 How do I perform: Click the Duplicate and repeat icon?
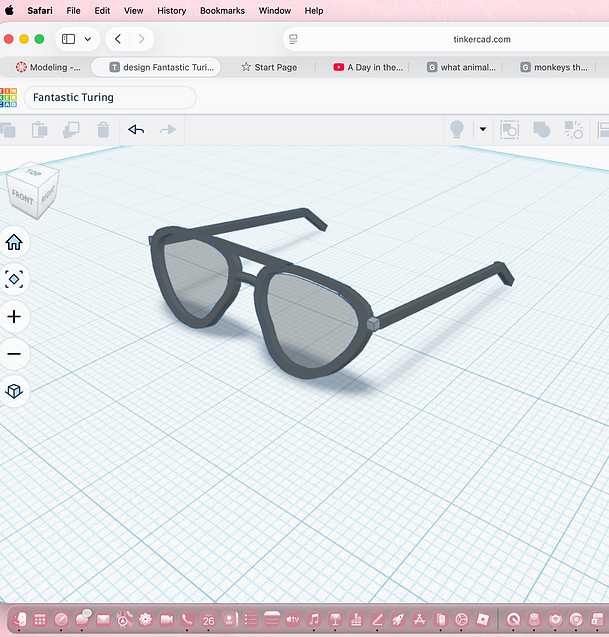tap(71, 130)
